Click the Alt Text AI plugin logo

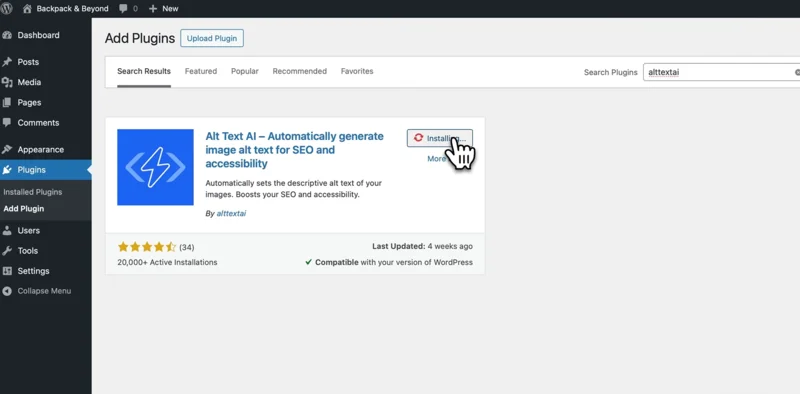coord(155,167)
